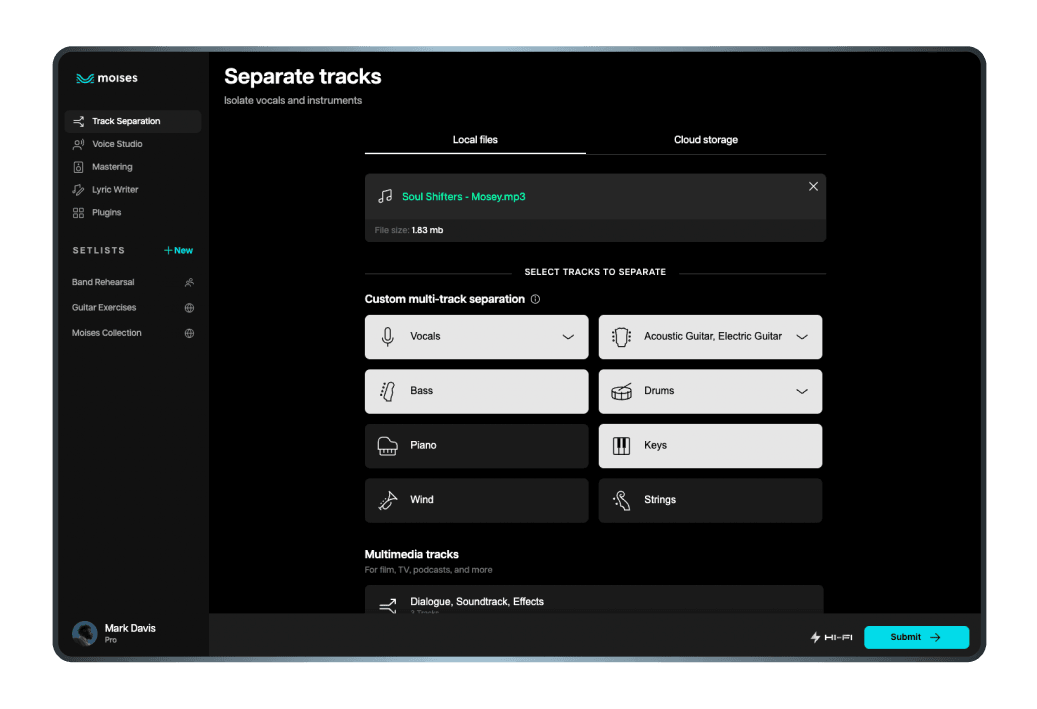Enable the Piano track tile
The image size is (1037, 709).
coord(476,446)
